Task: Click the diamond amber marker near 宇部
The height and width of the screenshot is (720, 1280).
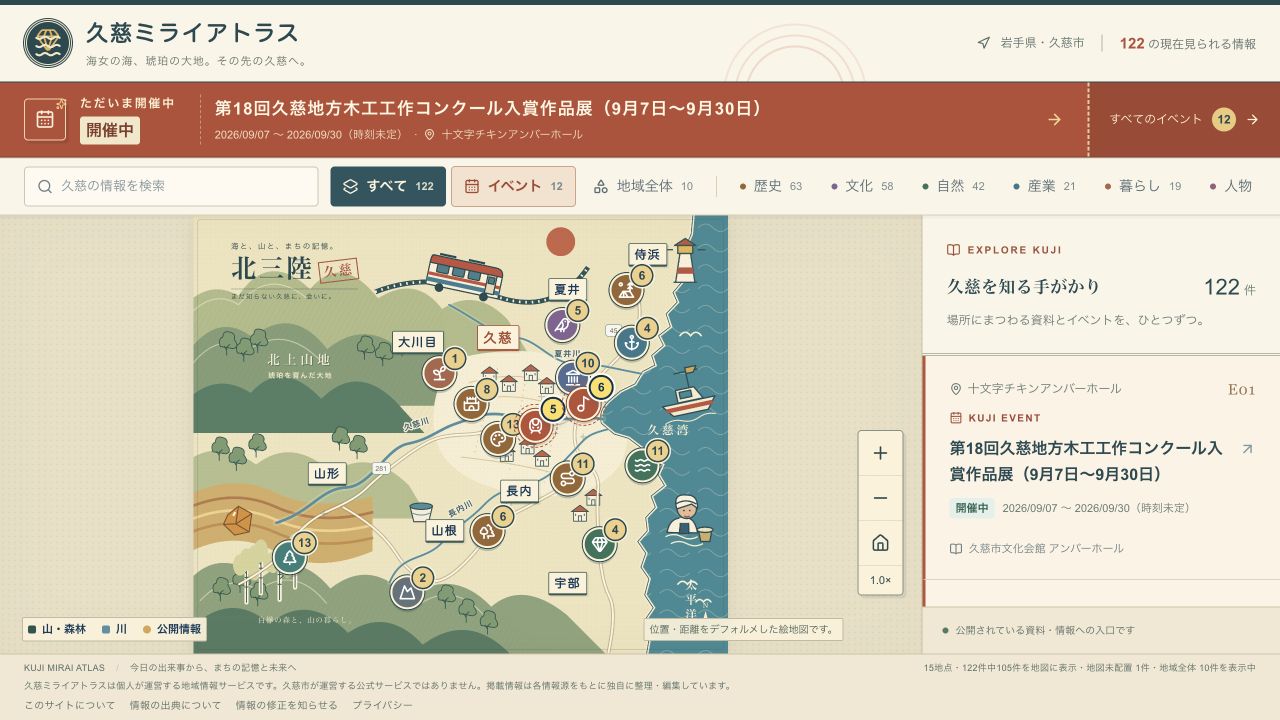Action: (x=599, y=544)
